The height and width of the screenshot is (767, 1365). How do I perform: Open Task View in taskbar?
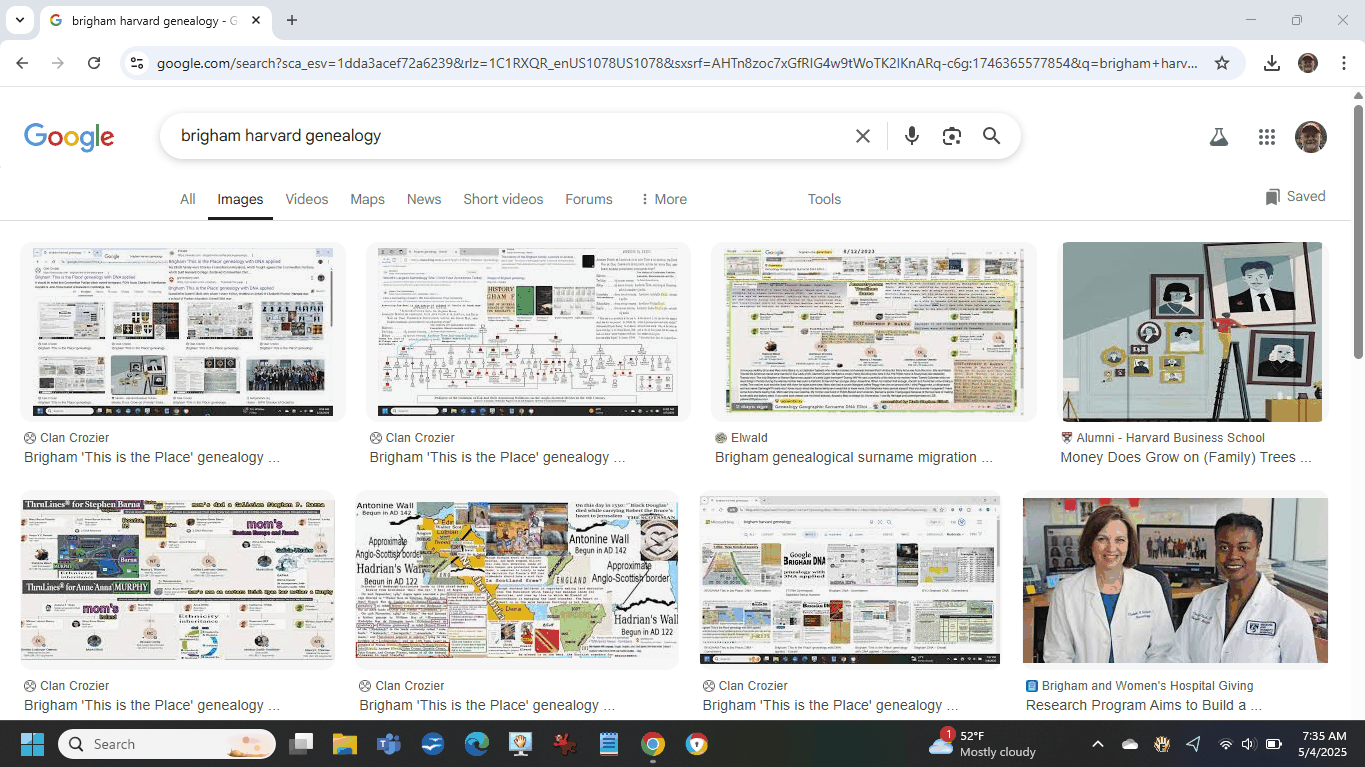coord(301,744)
